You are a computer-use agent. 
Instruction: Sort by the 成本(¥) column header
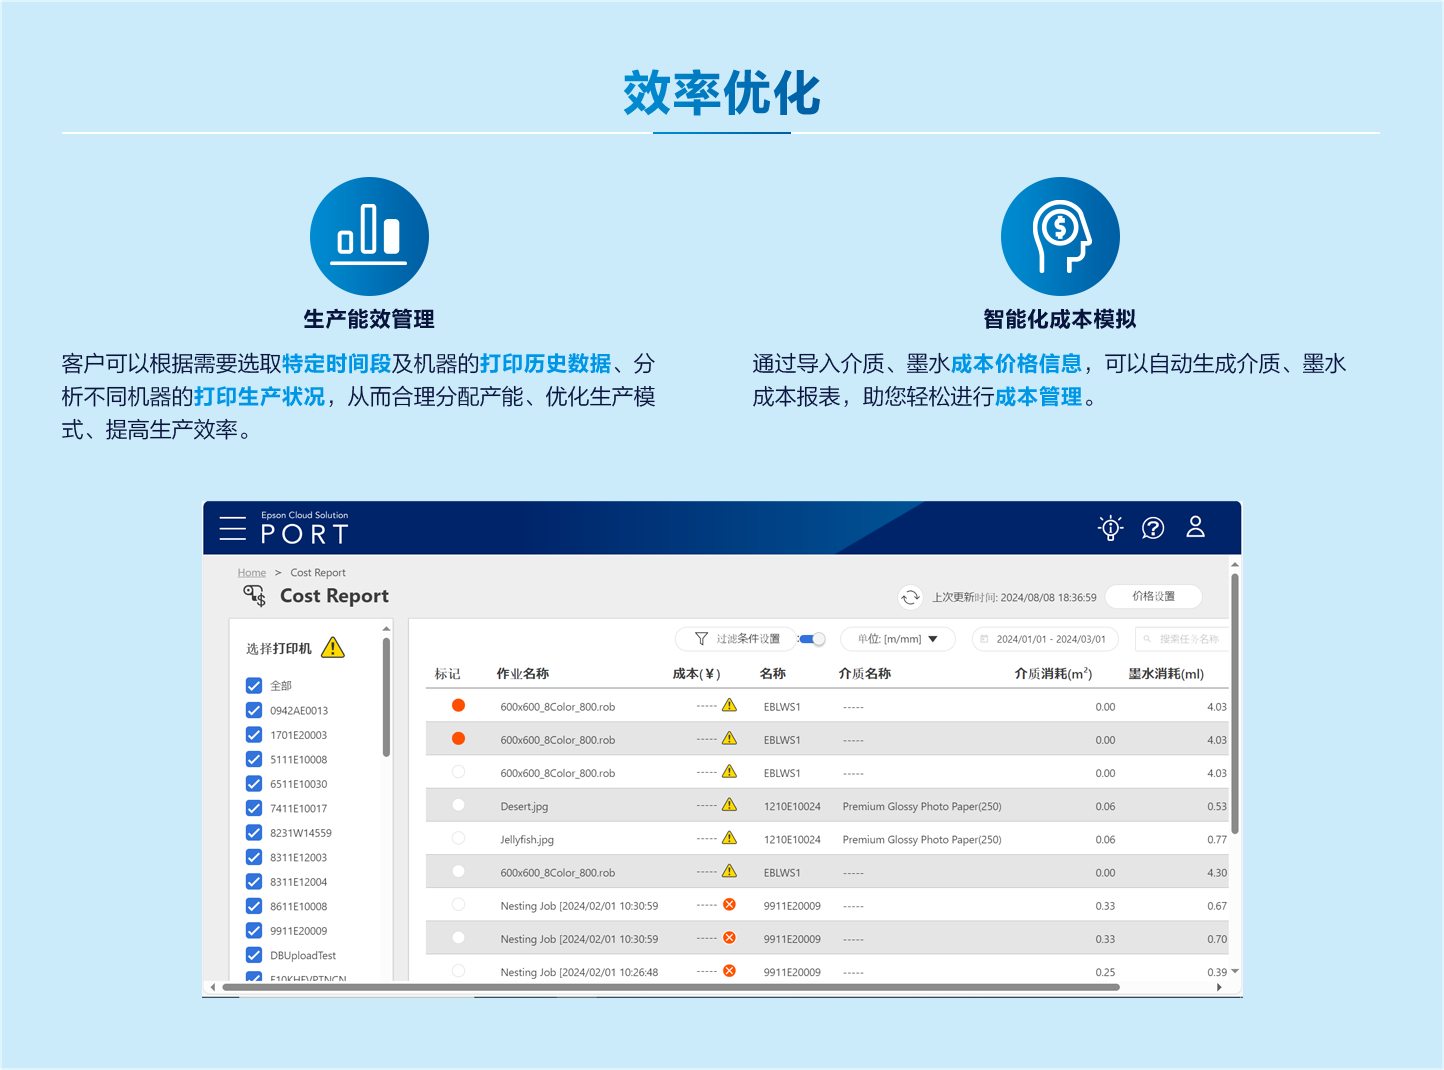pyautogui.click(x=697, y=674)
